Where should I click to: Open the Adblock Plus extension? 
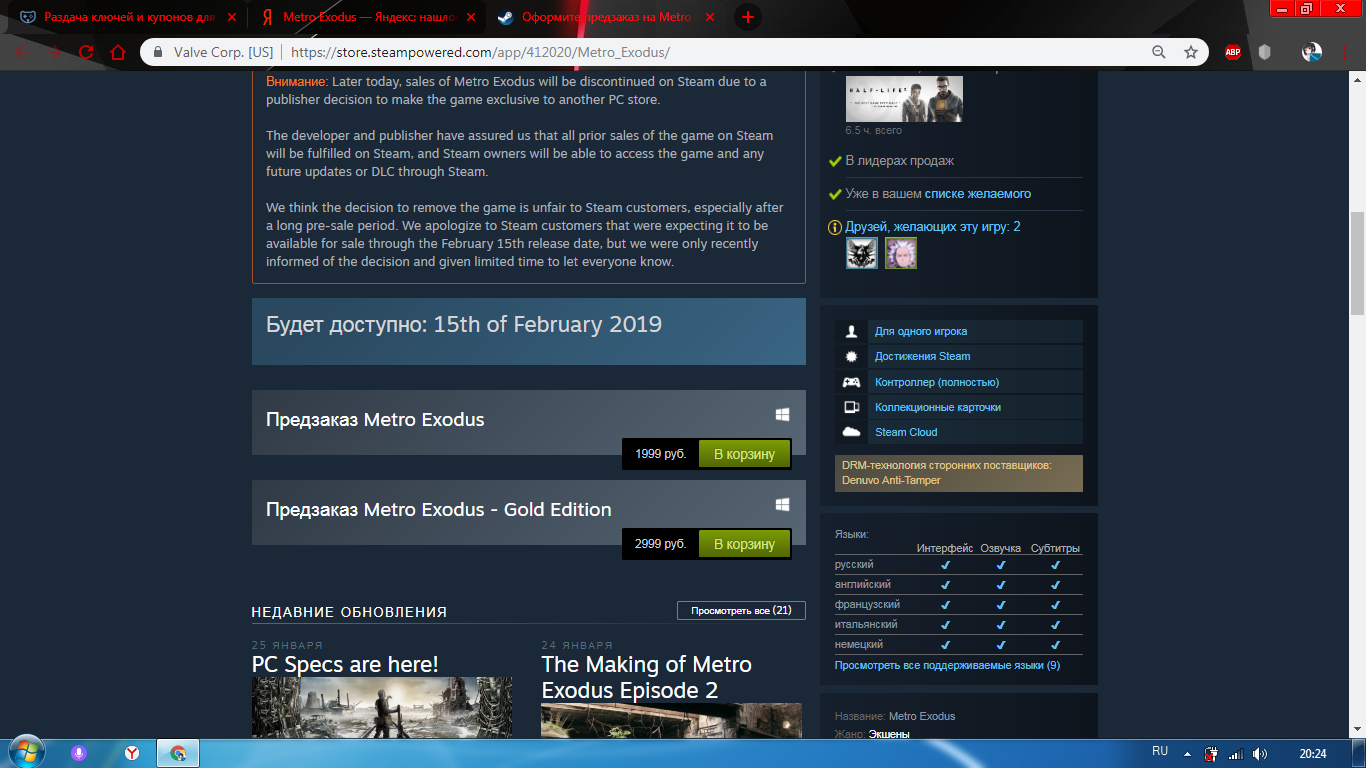(1233, 52)
